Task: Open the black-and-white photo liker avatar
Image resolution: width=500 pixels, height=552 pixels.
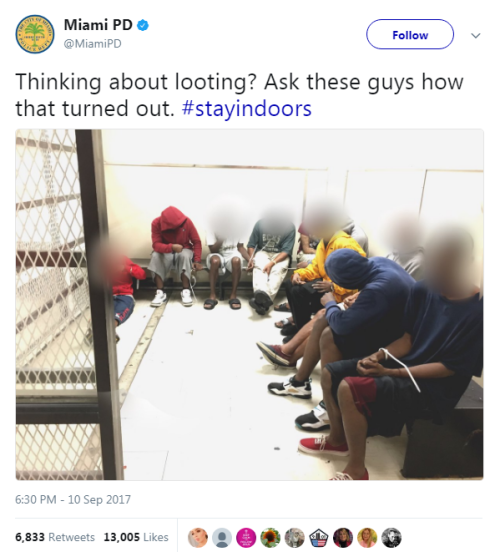Action: point(392,538)
